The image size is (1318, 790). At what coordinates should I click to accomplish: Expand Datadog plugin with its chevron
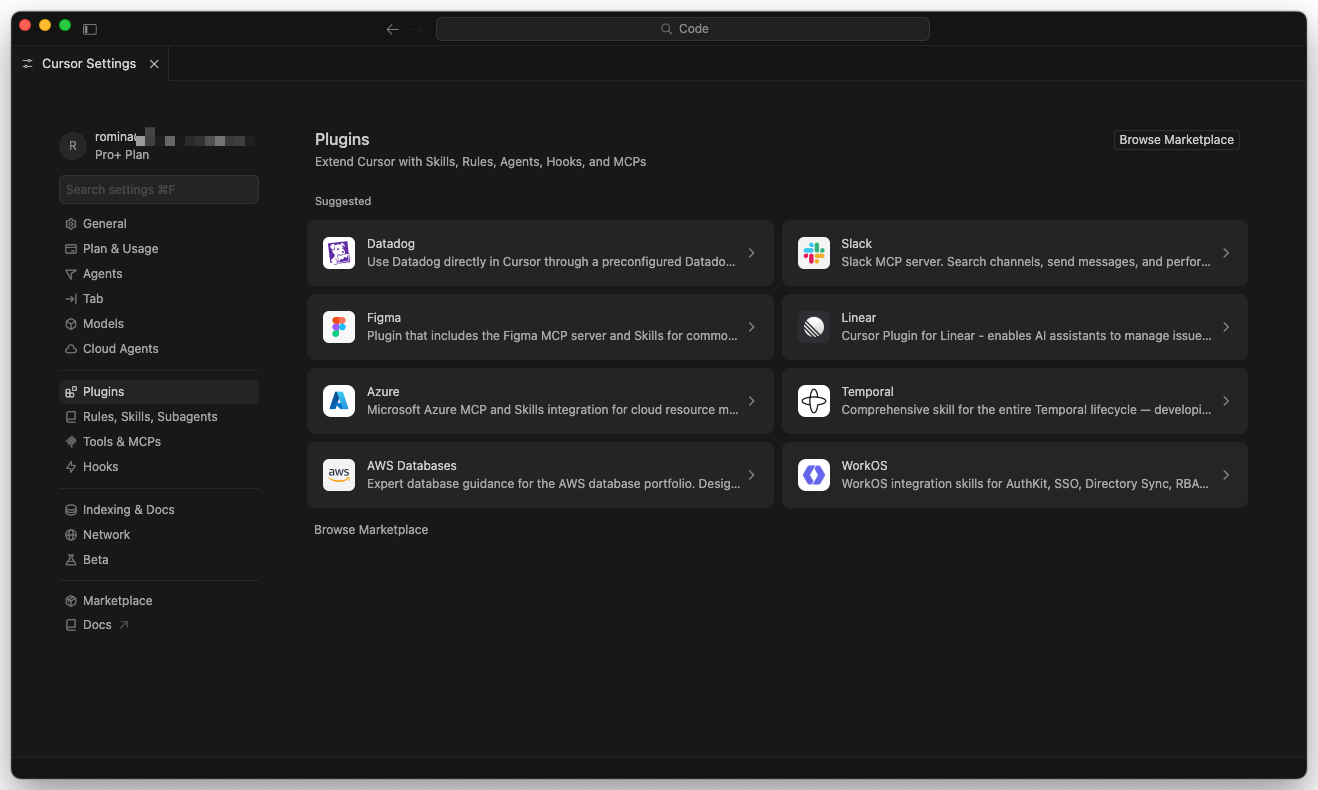(x=752, y=253)
